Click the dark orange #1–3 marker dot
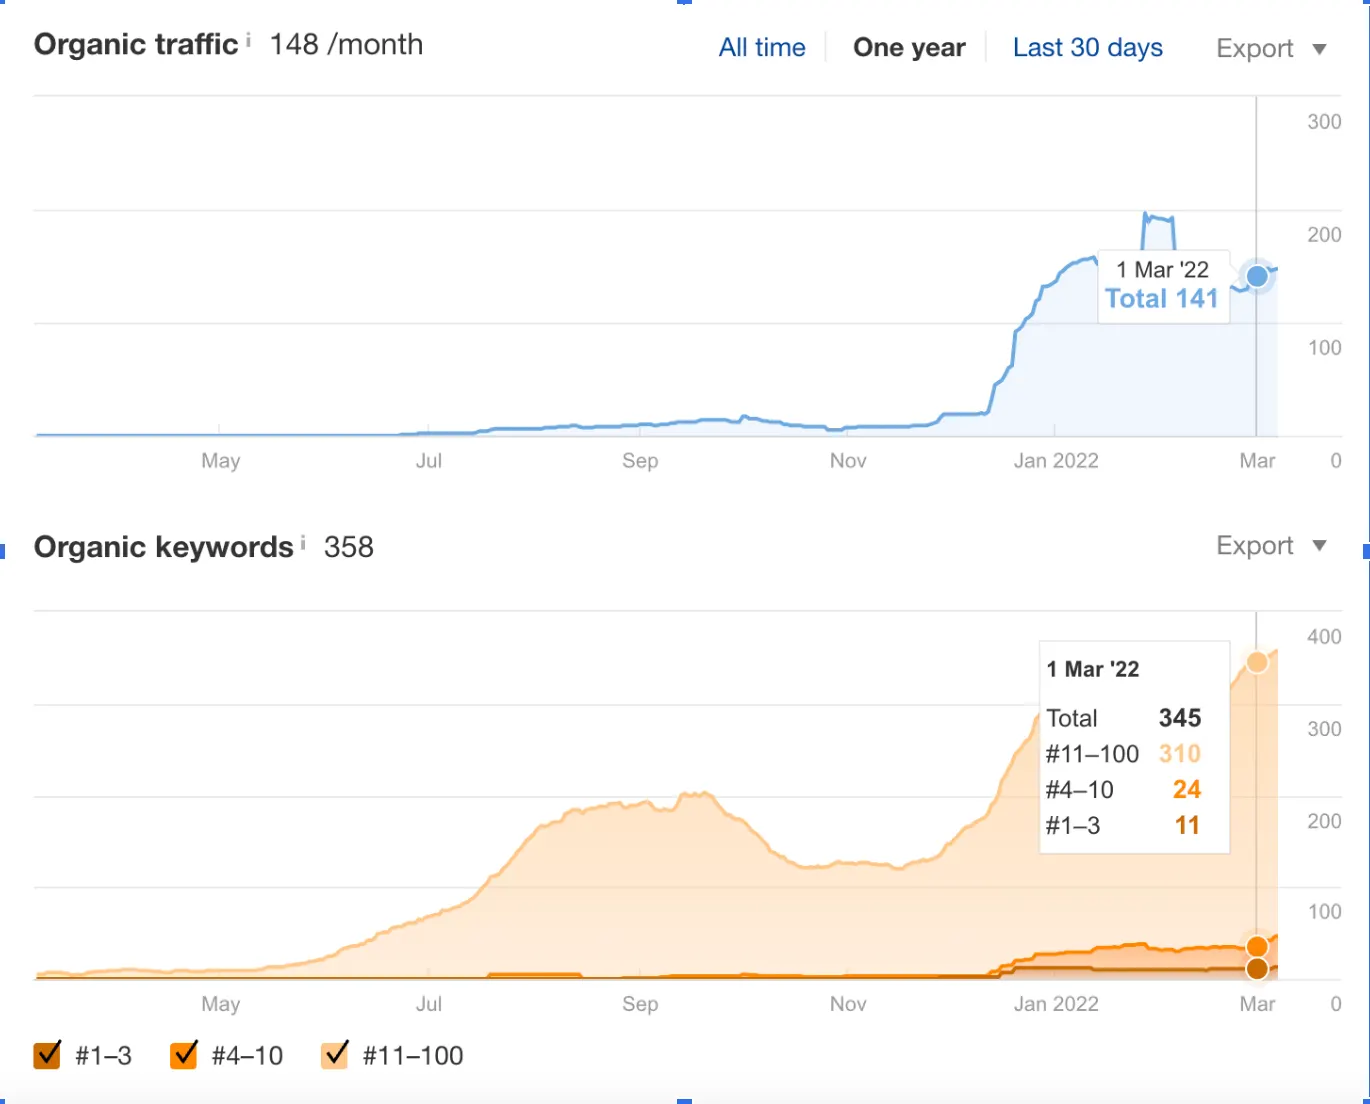This screenshot has width=1370, height=1104. [1257, 968]
